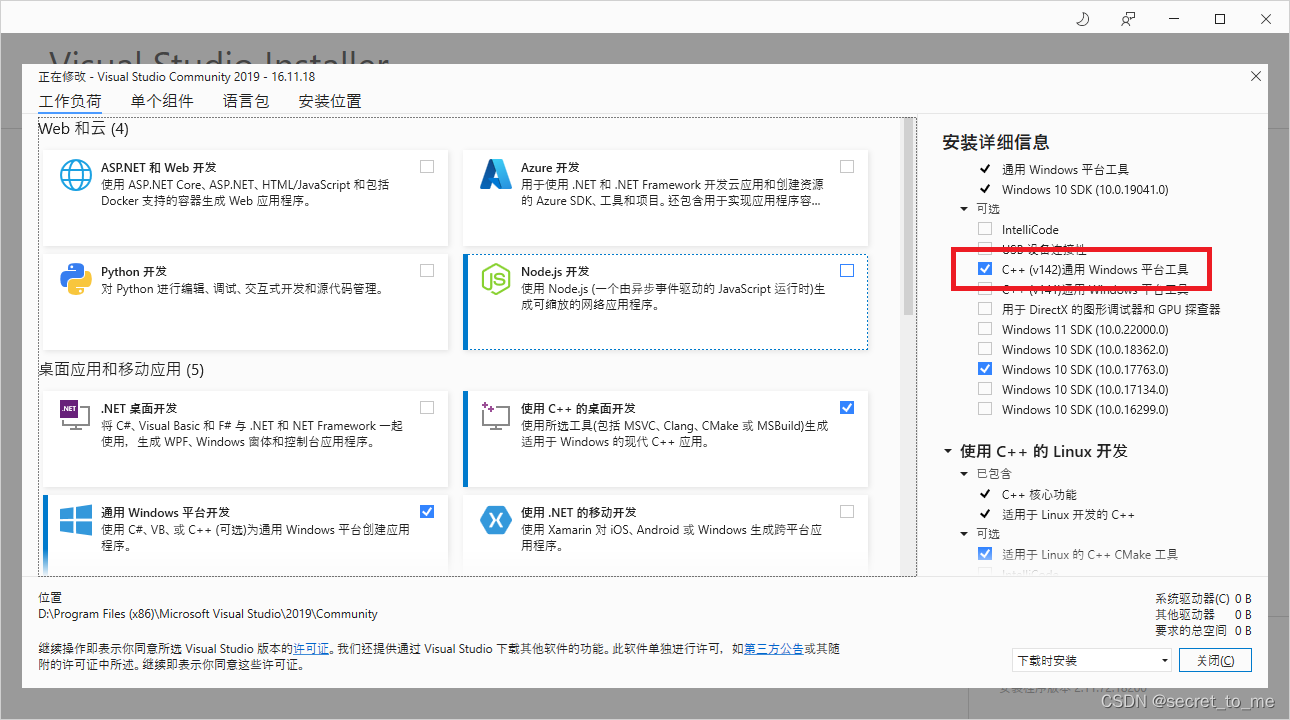1290x720 pixels.
Task: Toggle the dark mode moon icon
Action: tap(1082, 19)
